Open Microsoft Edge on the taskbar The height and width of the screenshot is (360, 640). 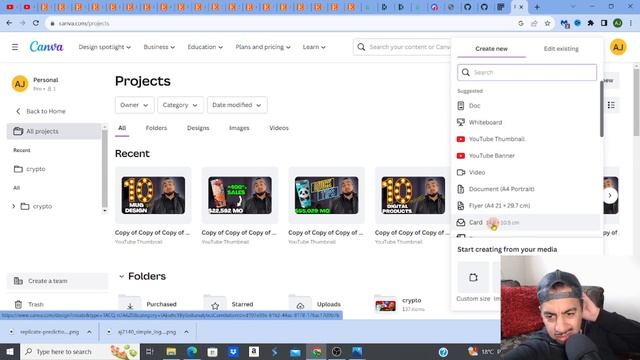(x=192, y=351)
